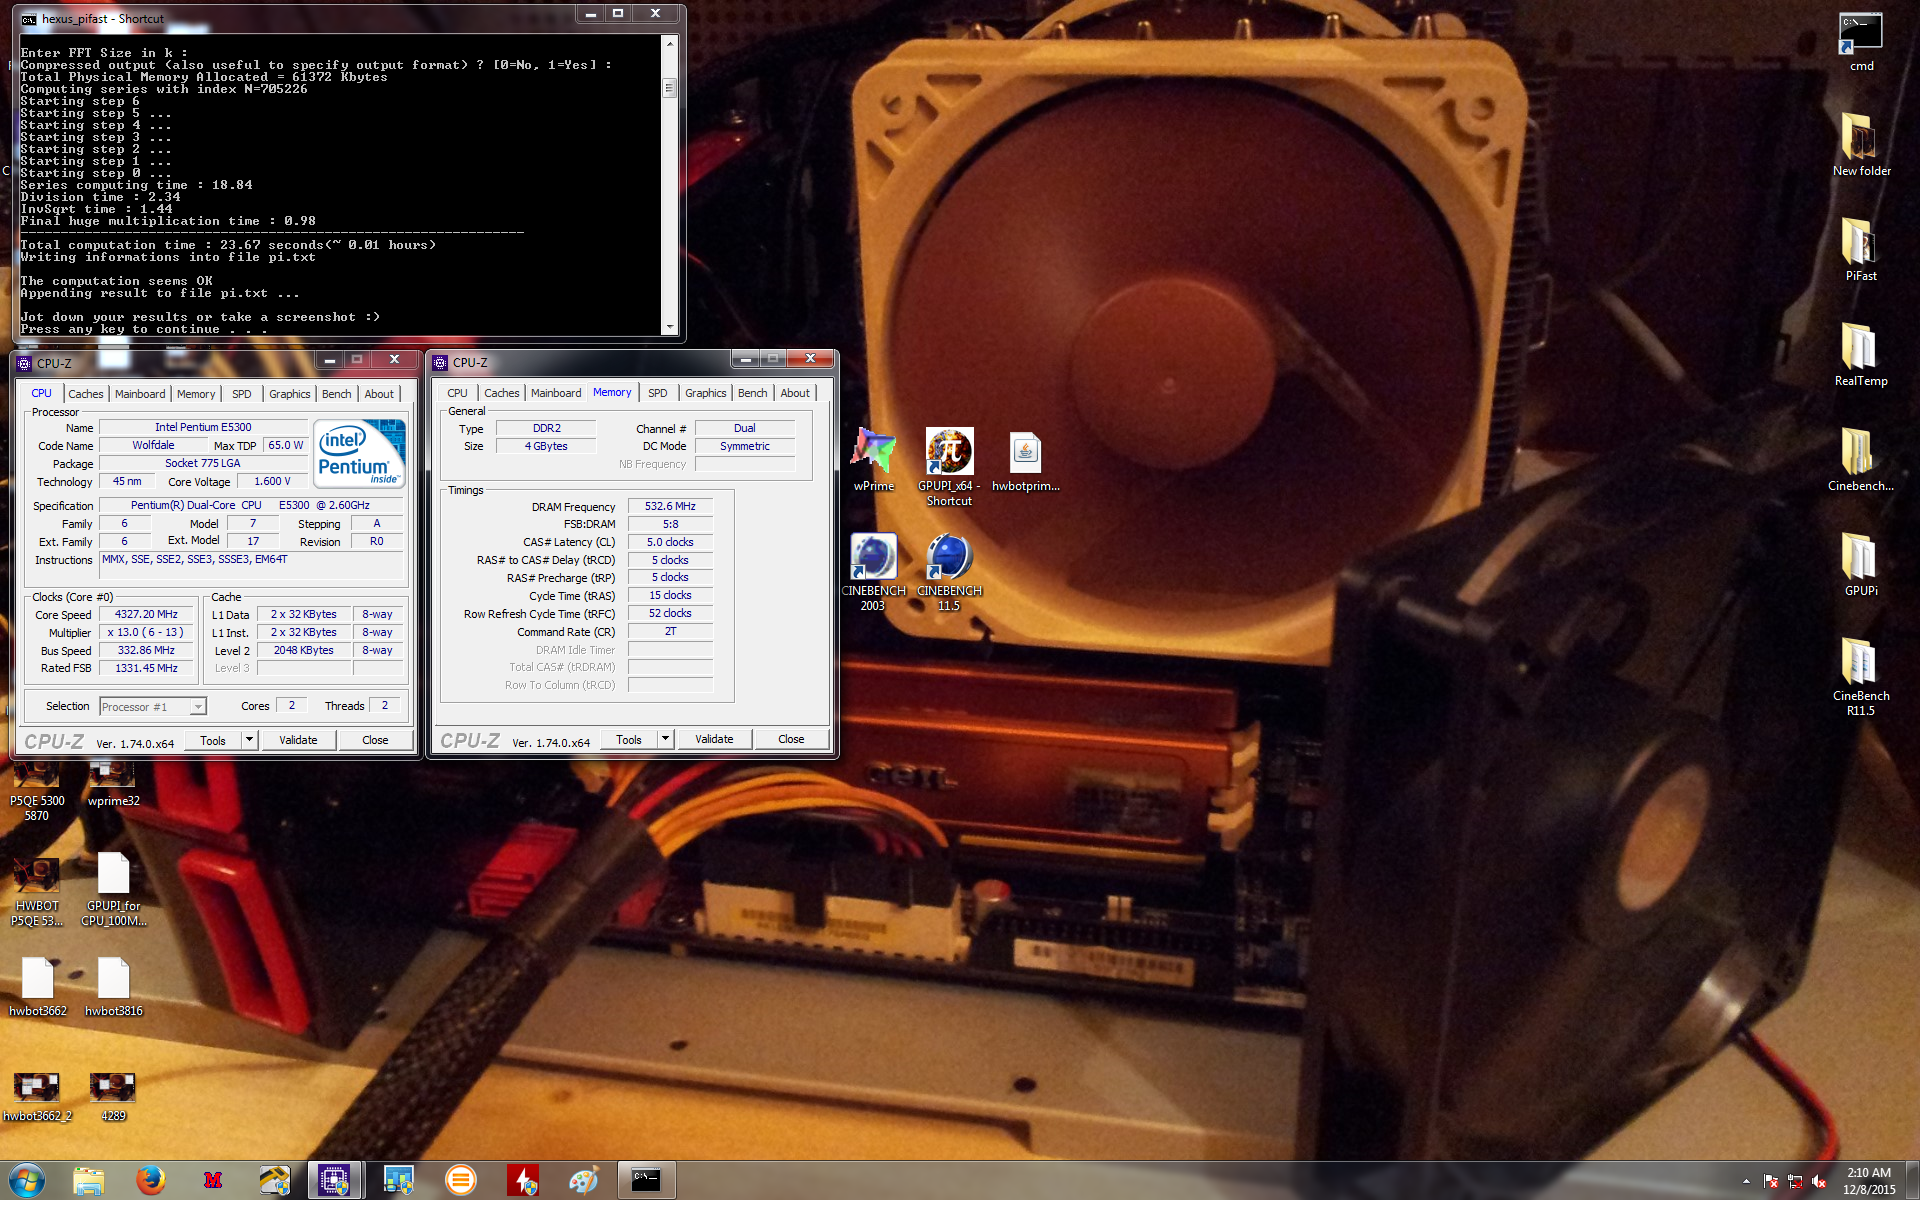This screenshot has height=1224, width=1920.
Task: Open Firefox from the taskbar
Action: [x=150, y=1181]
